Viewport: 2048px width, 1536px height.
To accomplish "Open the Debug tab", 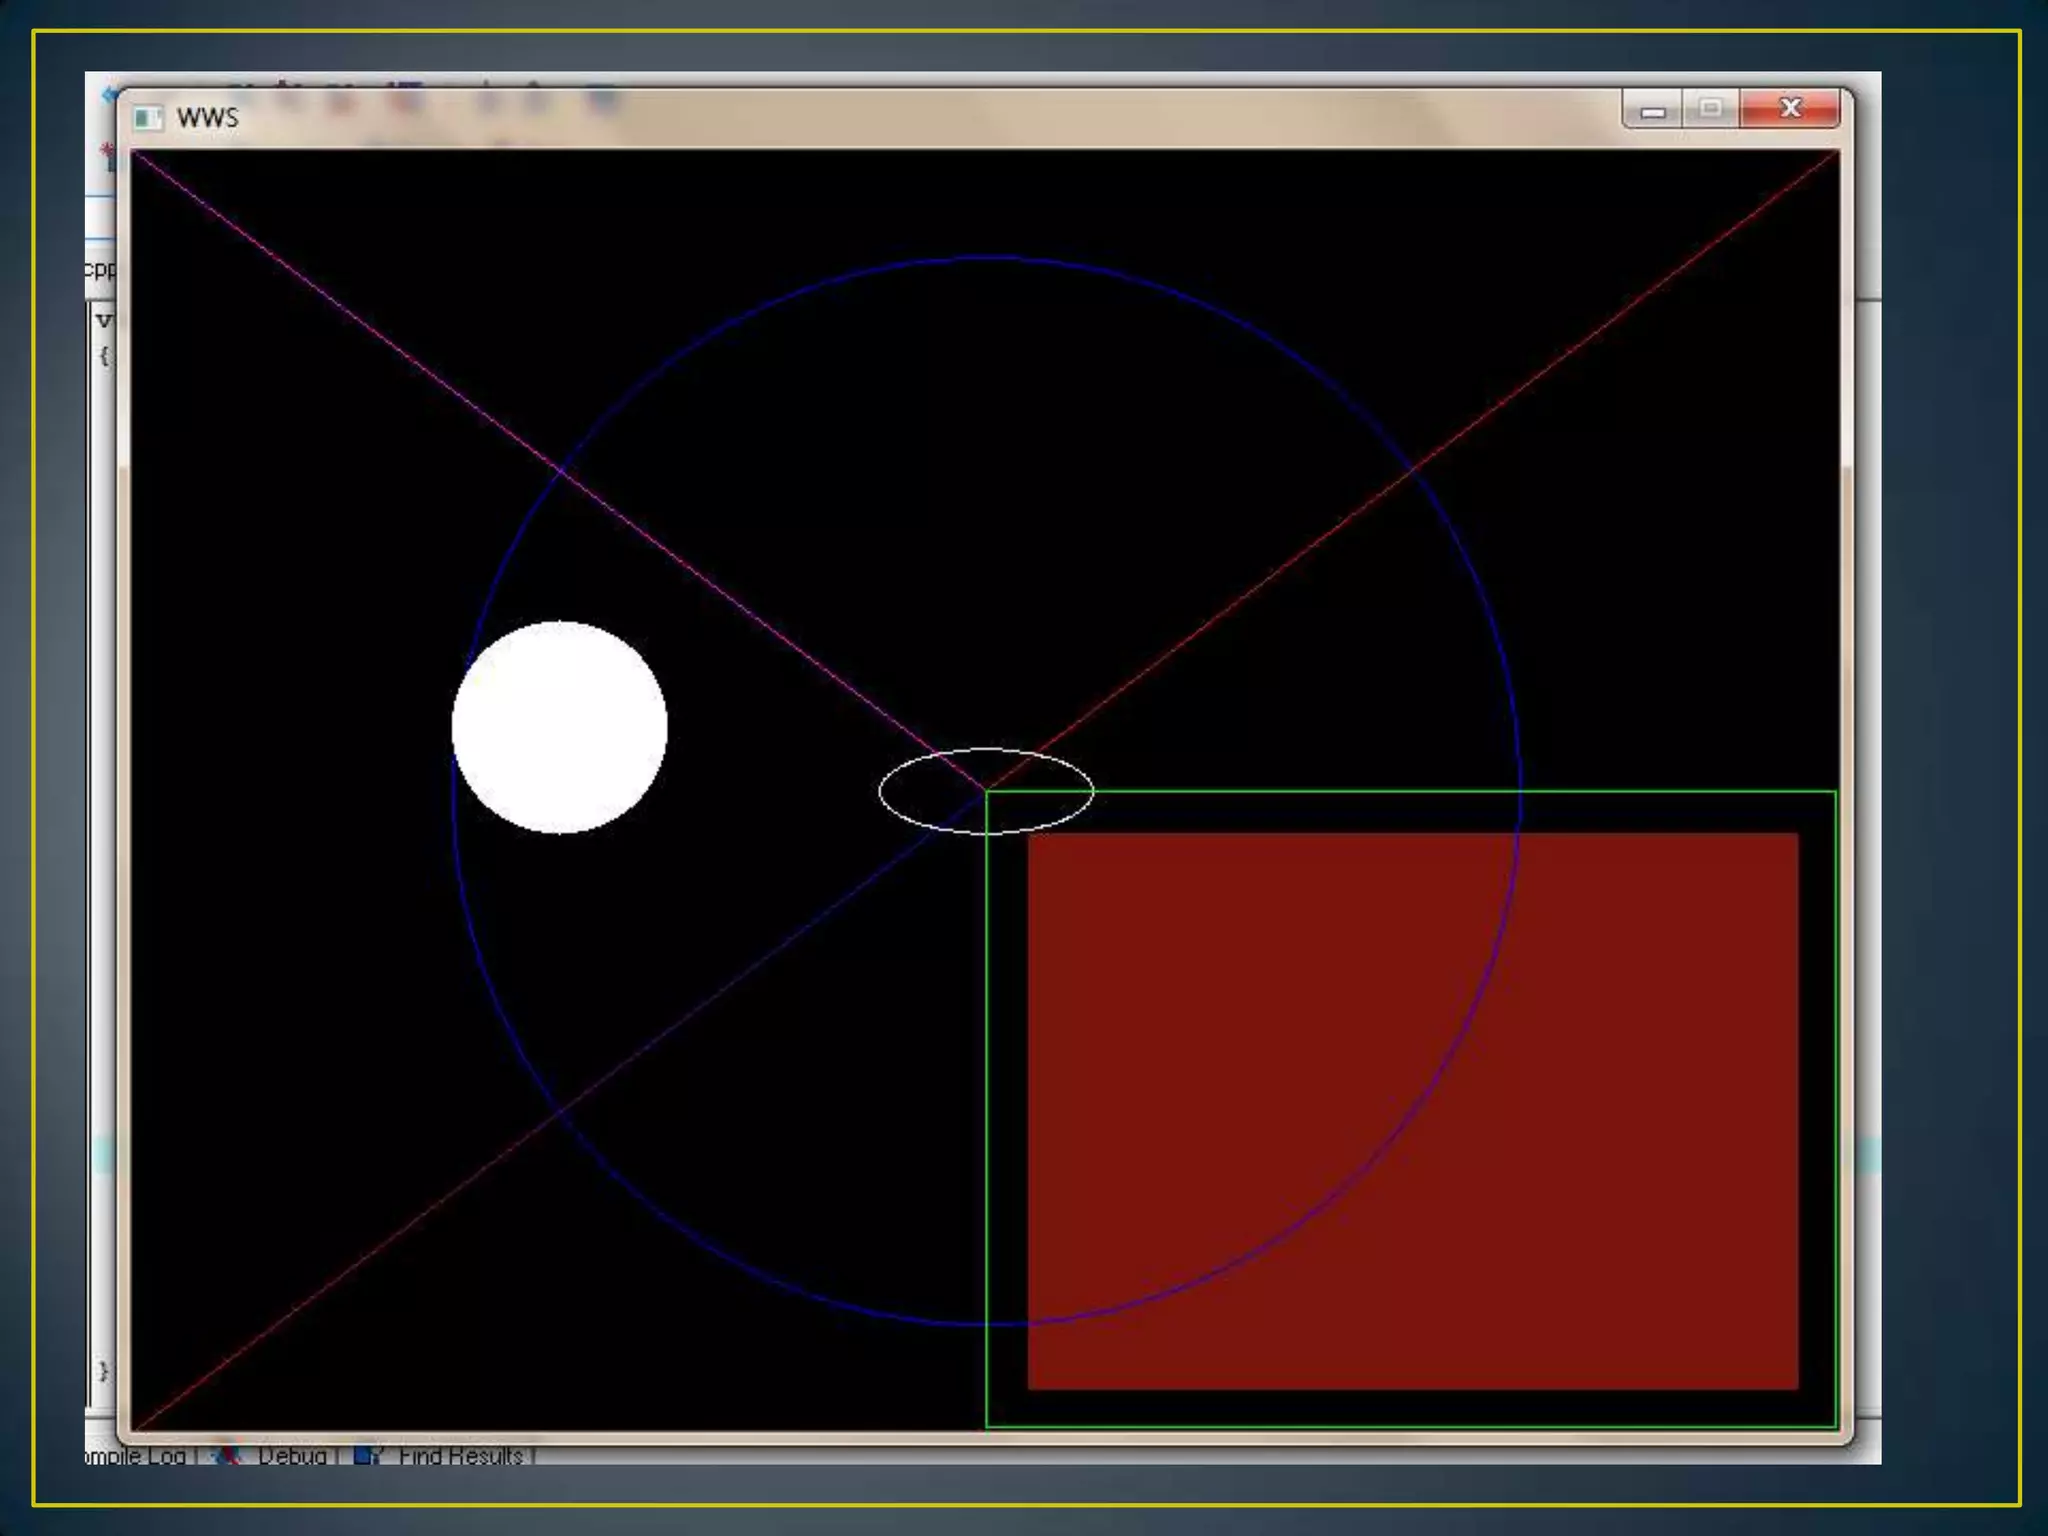I will click(x=292, y=1455).
